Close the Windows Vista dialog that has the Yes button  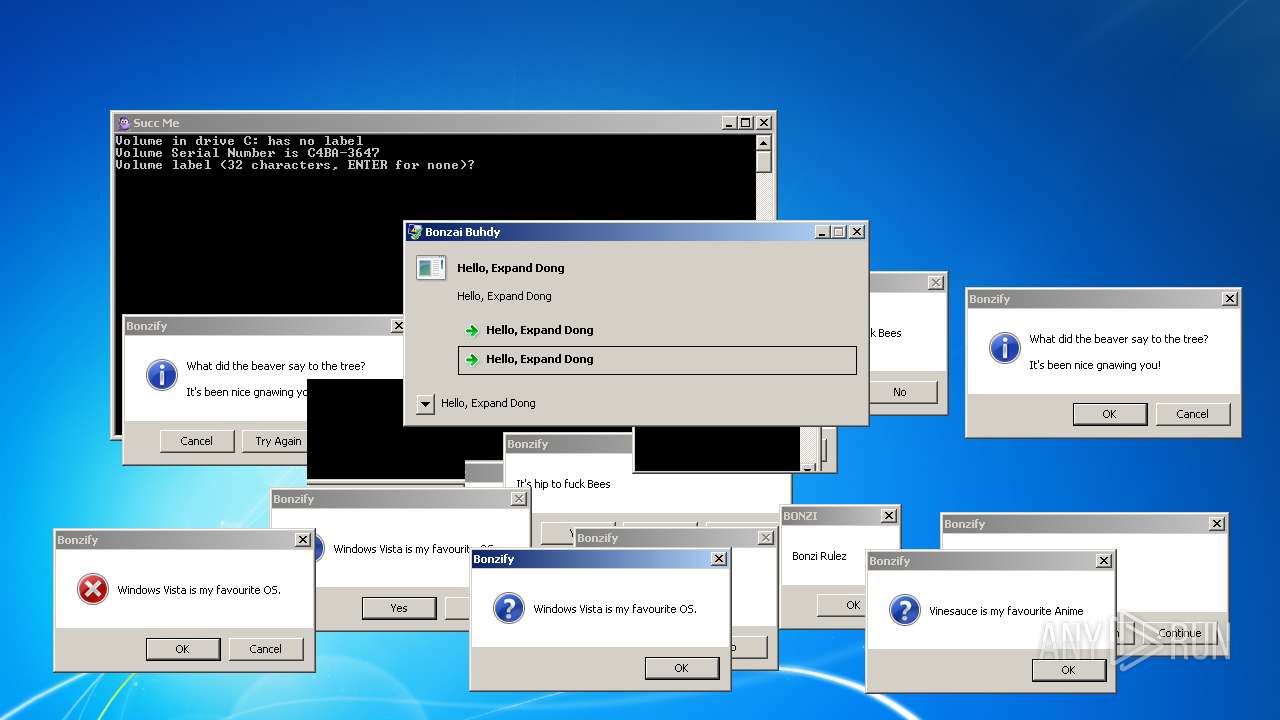519,499
